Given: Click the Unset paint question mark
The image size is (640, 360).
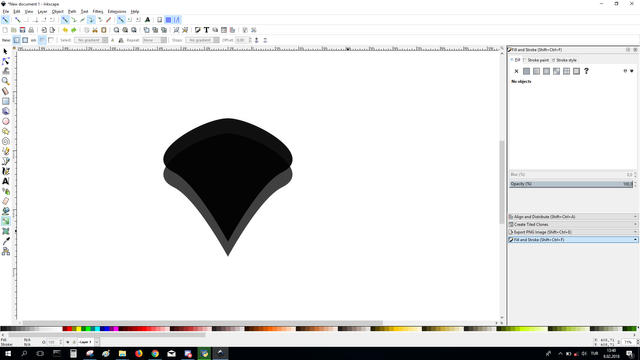Looking at the screenshot, I should [586, 71].
